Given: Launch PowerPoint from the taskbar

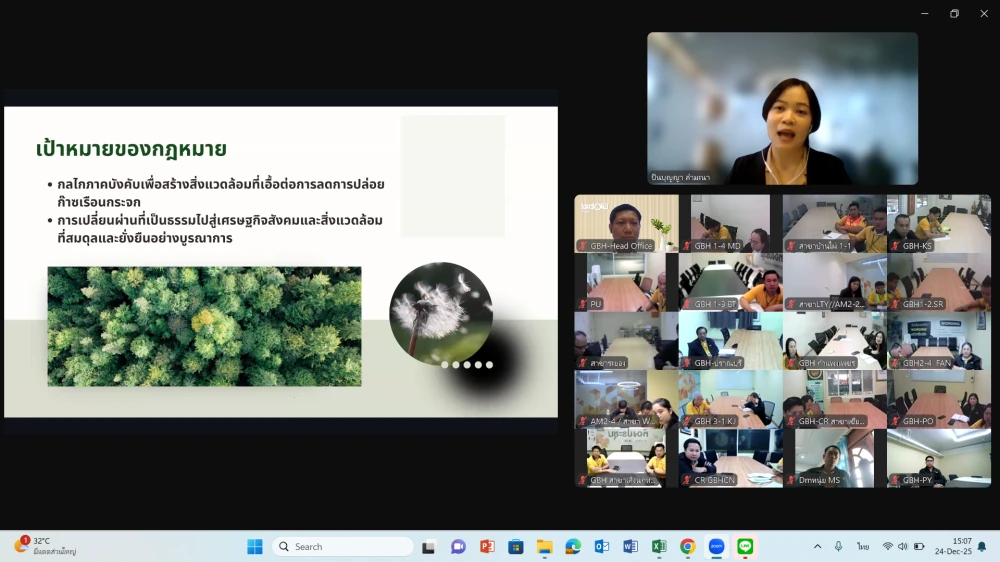Looking at the screenshot, I should click(487, 546).
